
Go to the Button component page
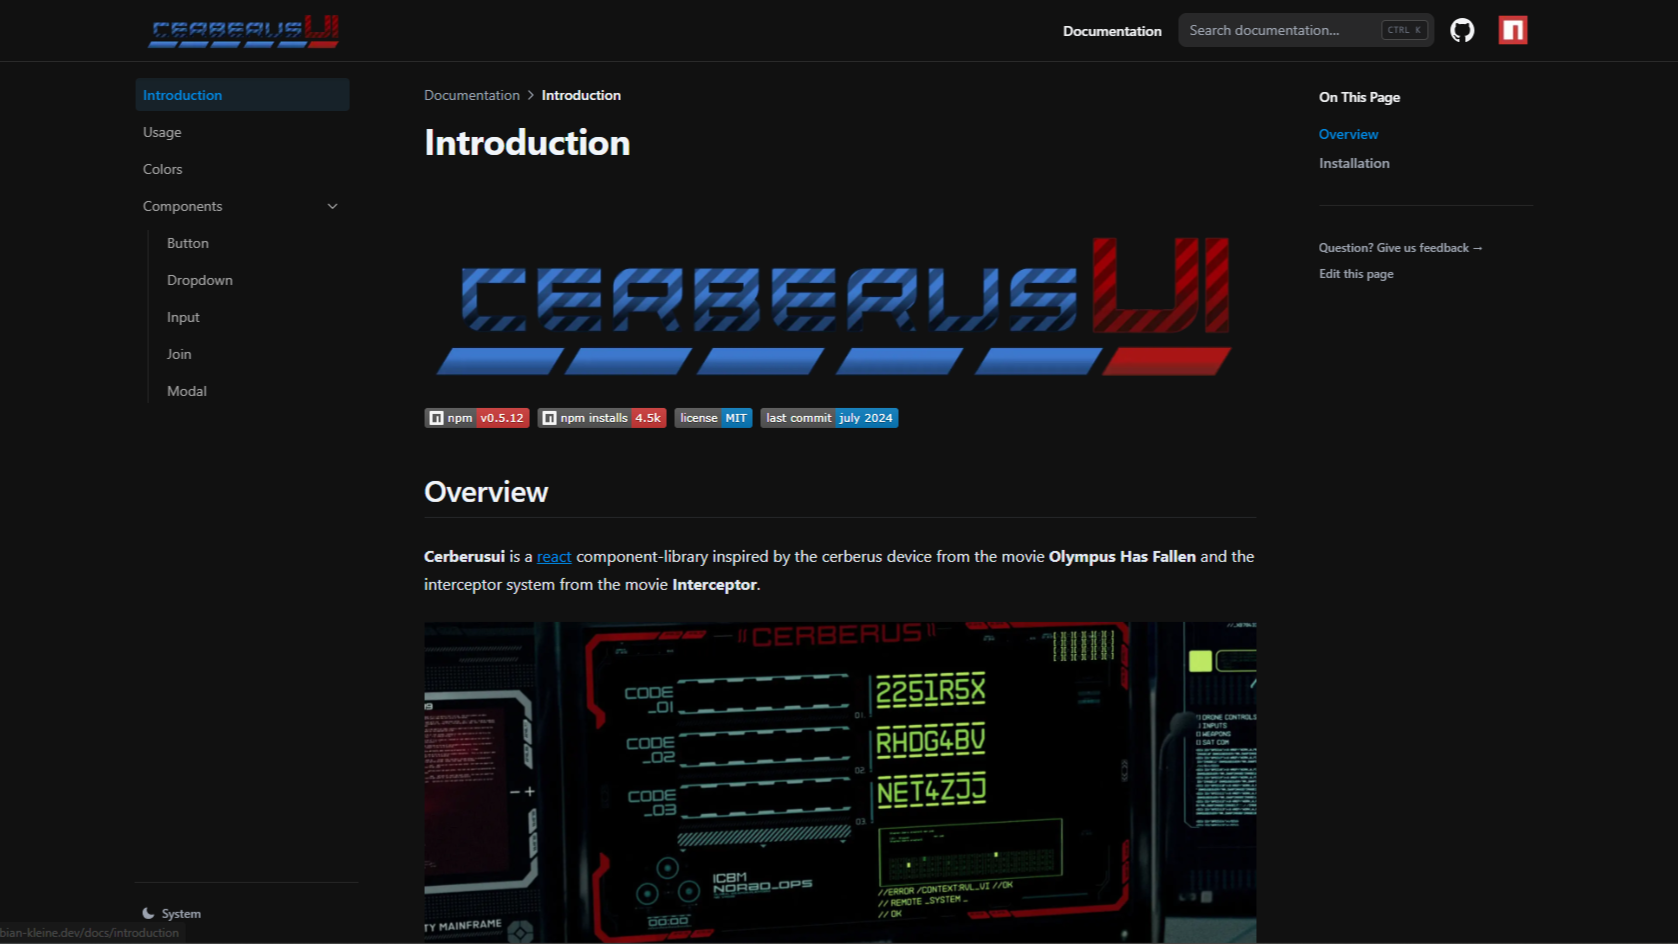(x=188, y=243)
